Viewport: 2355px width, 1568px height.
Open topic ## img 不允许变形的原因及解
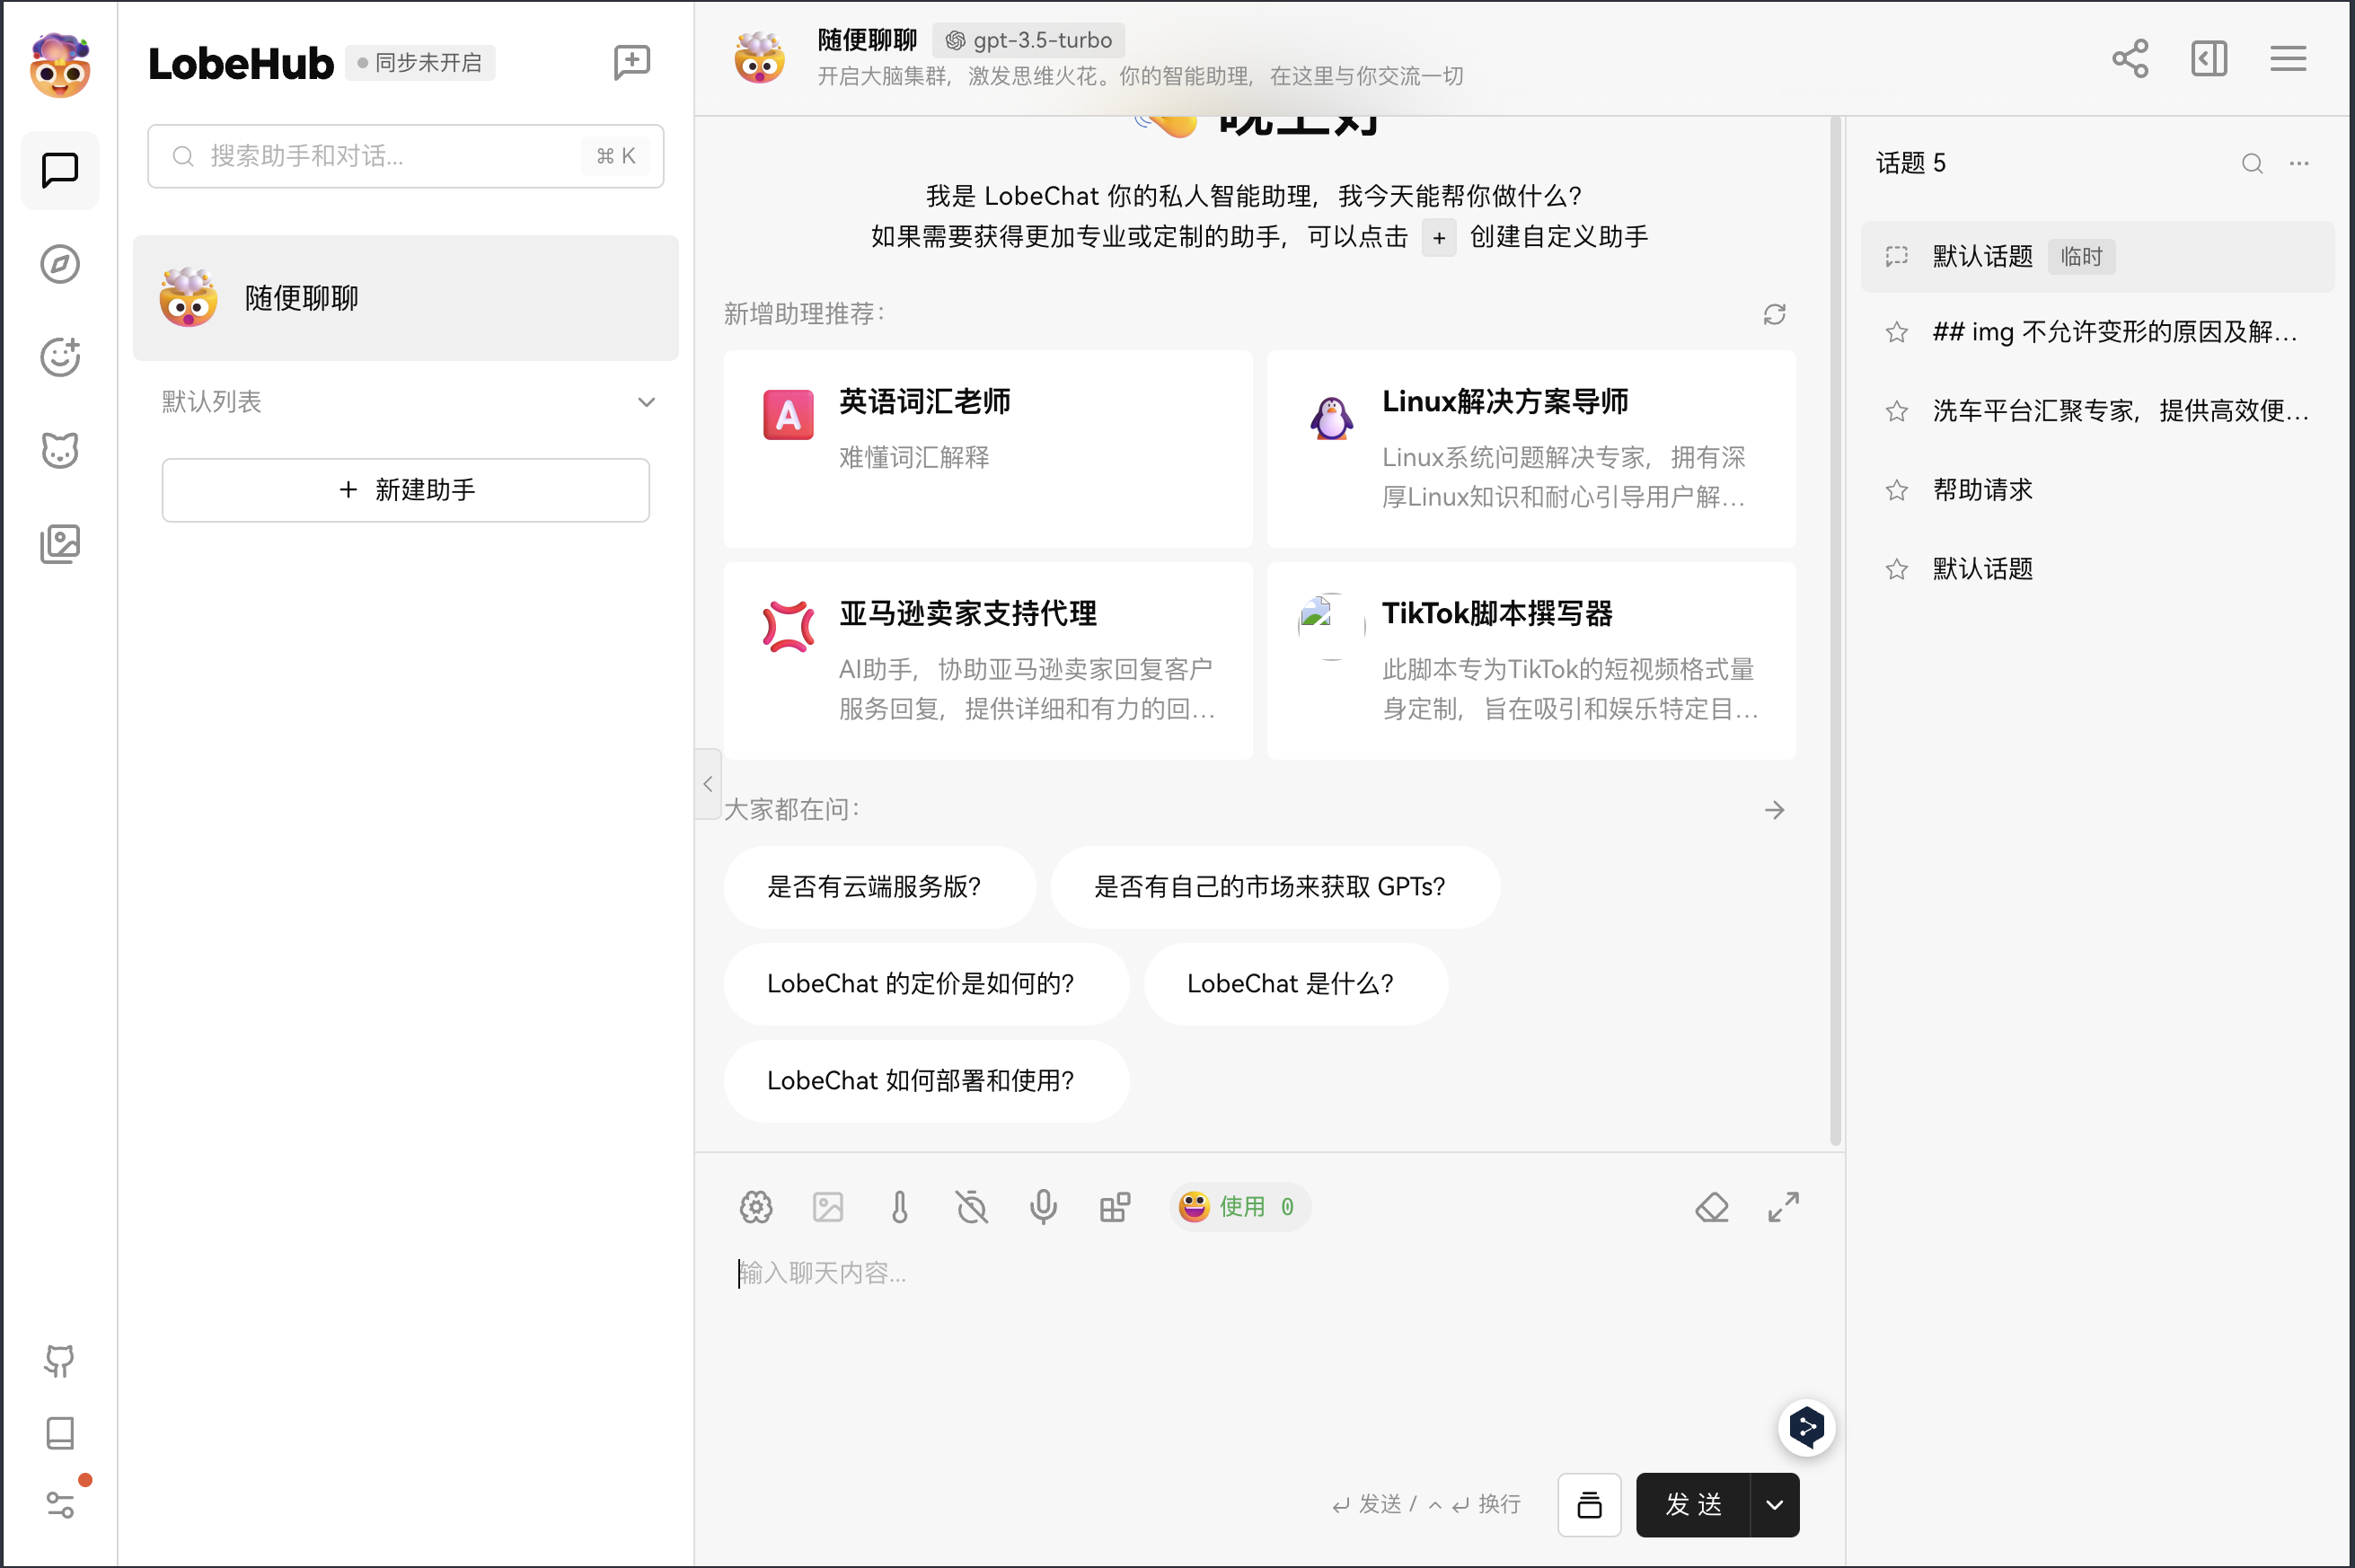[x=2097, y=332]
